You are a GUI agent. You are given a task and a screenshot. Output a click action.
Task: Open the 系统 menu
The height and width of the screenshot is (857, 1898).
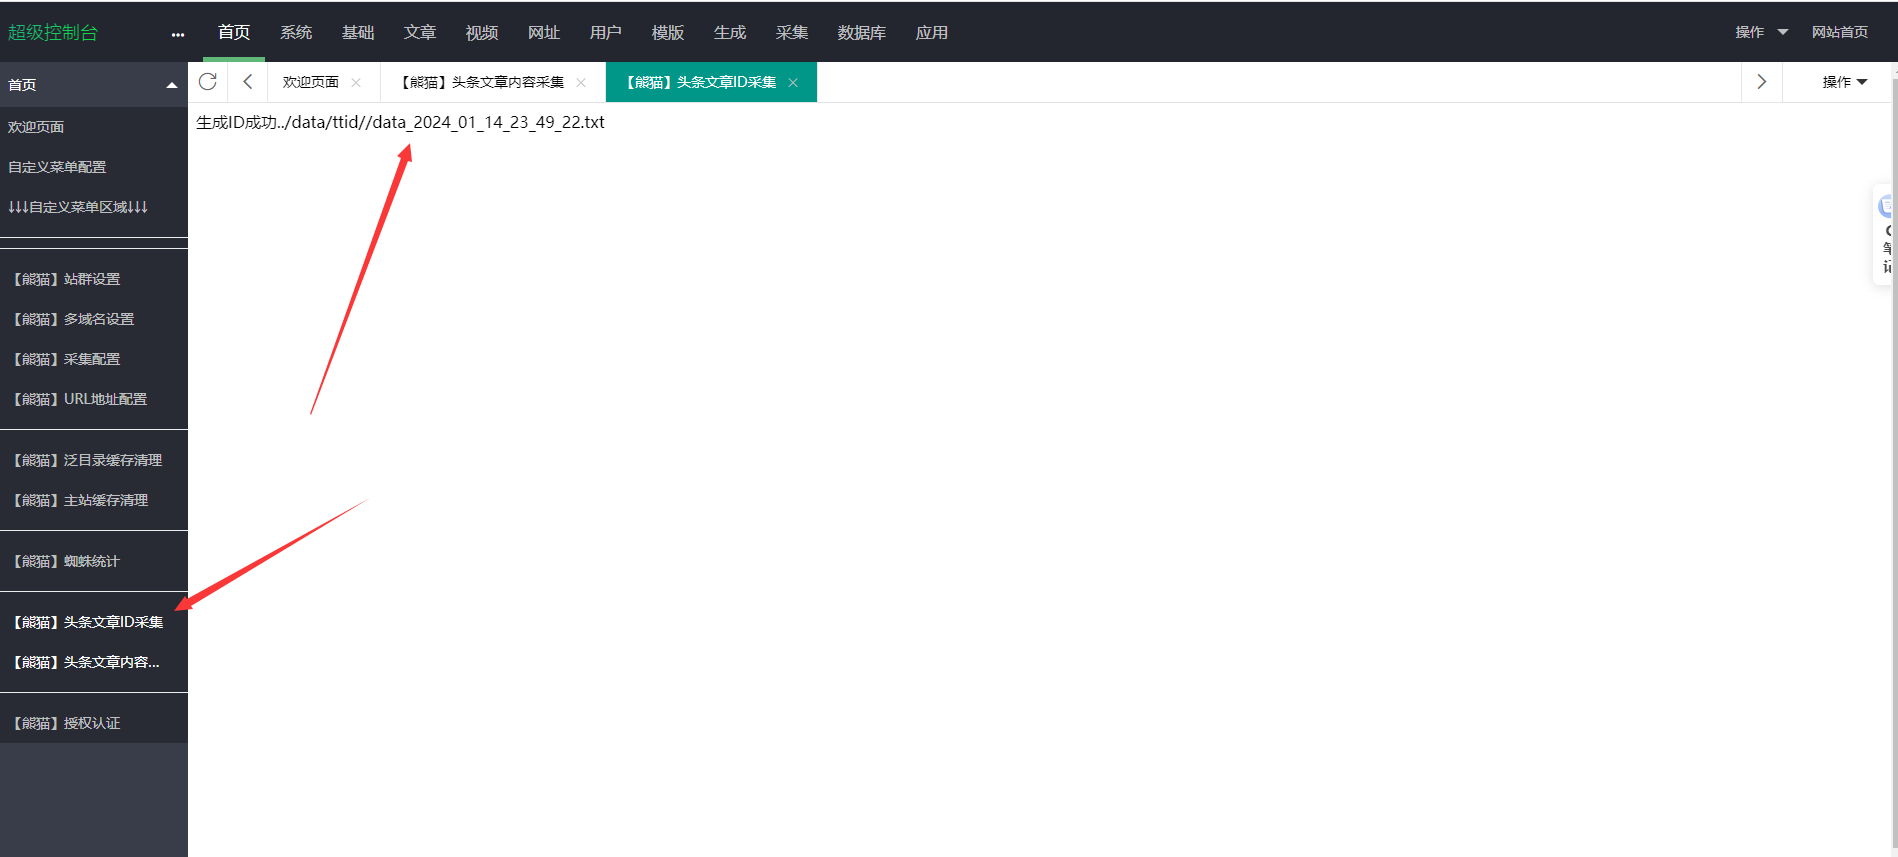pyautogui.click(x=296, y=32)
